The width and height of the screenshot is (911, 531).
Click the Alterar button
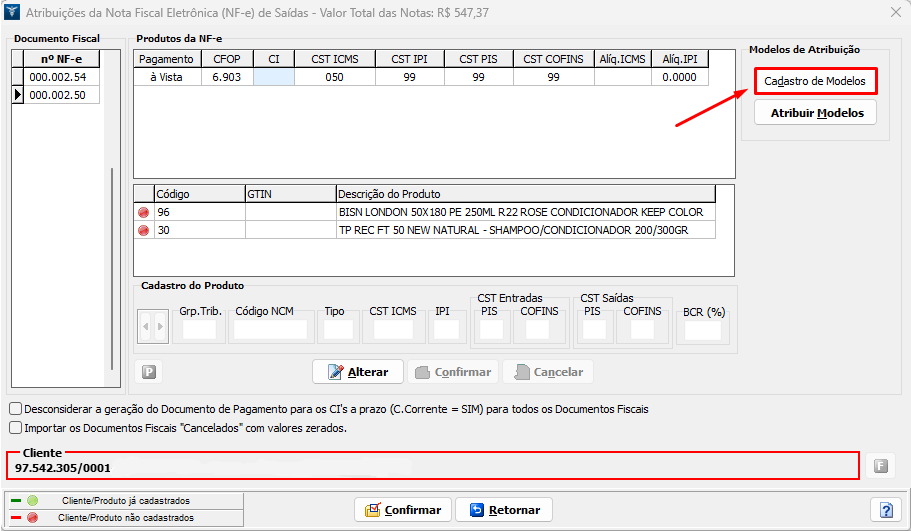tap(358, 372)
